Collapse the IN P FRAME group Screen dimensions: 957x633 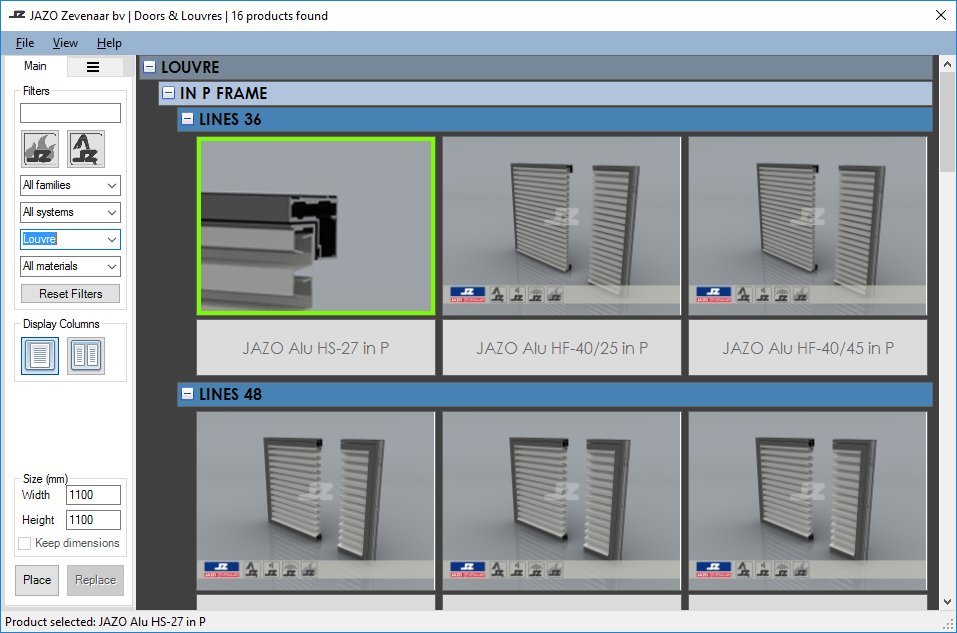(168, 93)
